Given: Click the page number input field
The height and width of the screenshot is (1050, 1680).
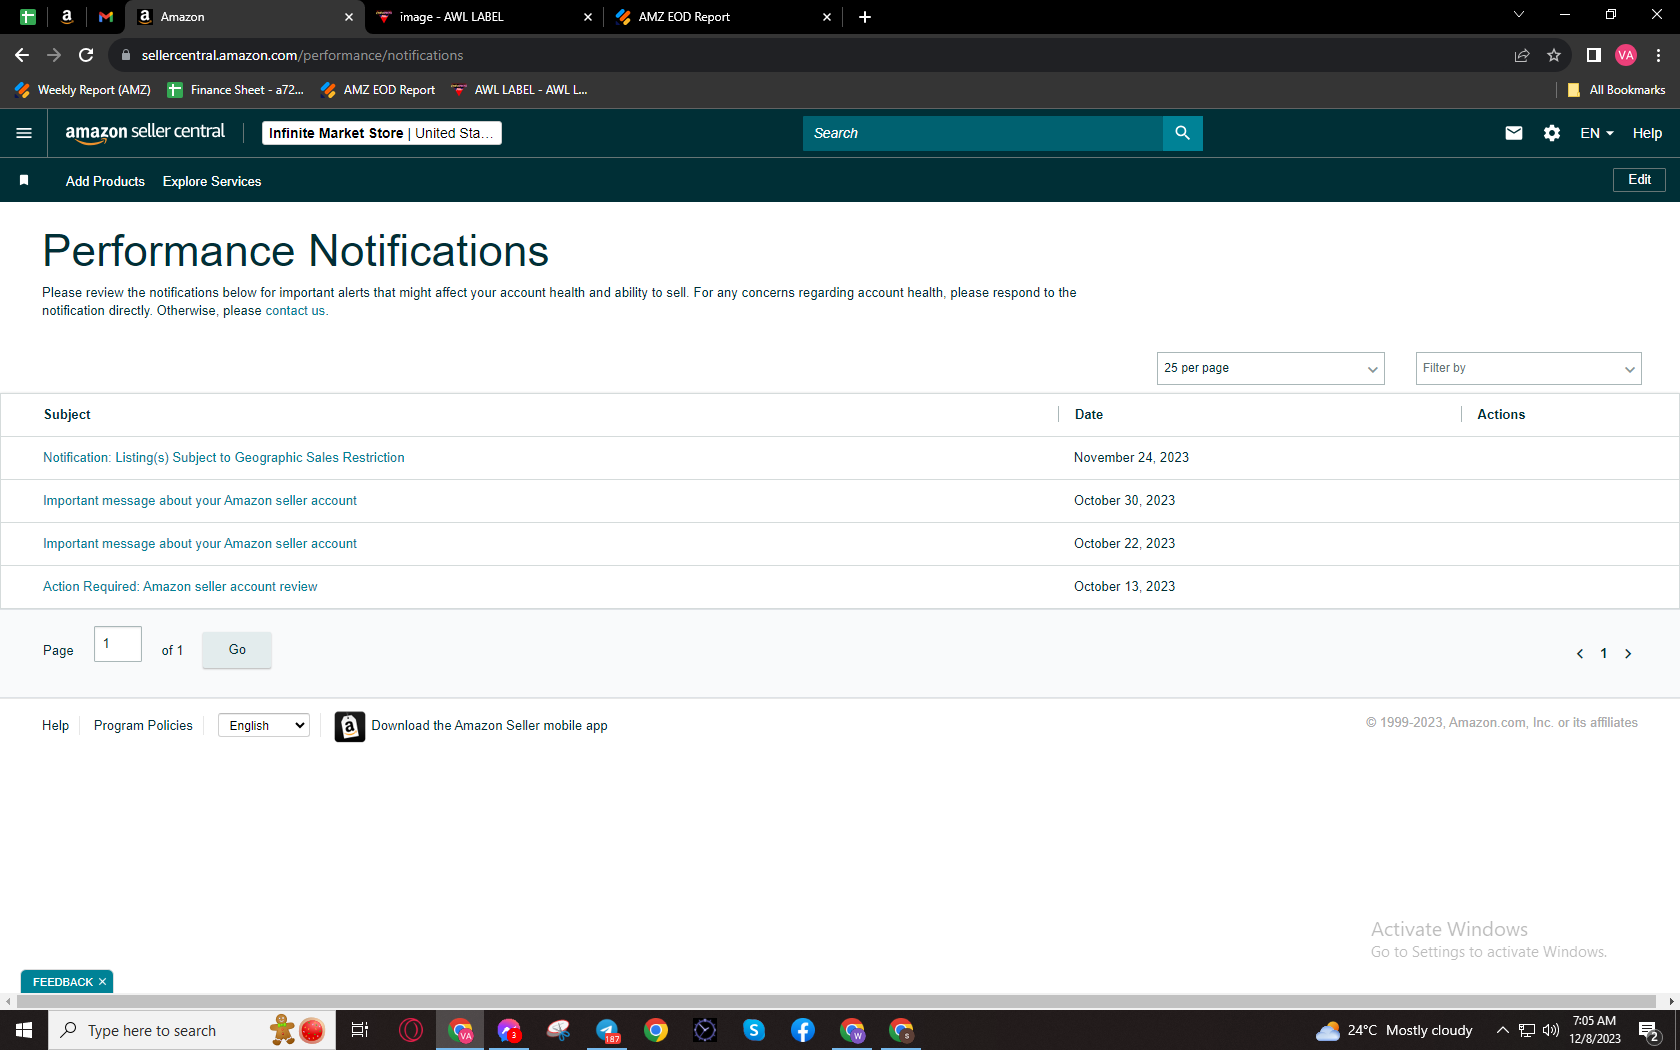Looking at the screenshot, I should [x=118, y=644].
